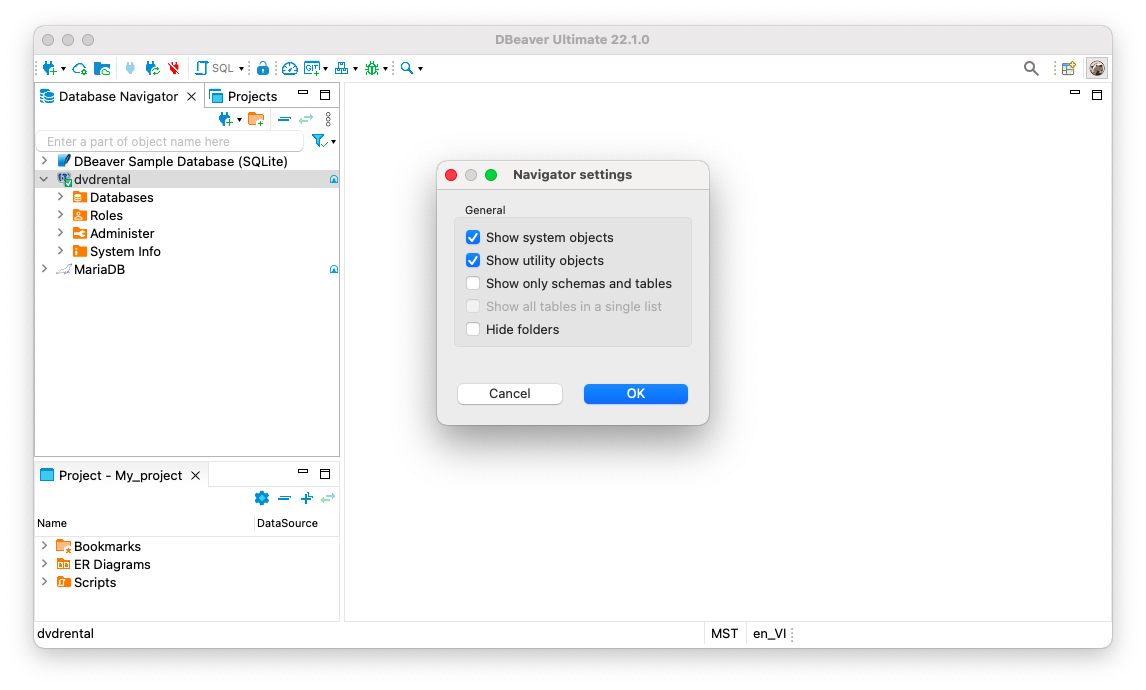This screenshot has height=690, width=1146.
Task: Enable Hide folders option
Action: (473, 329)
